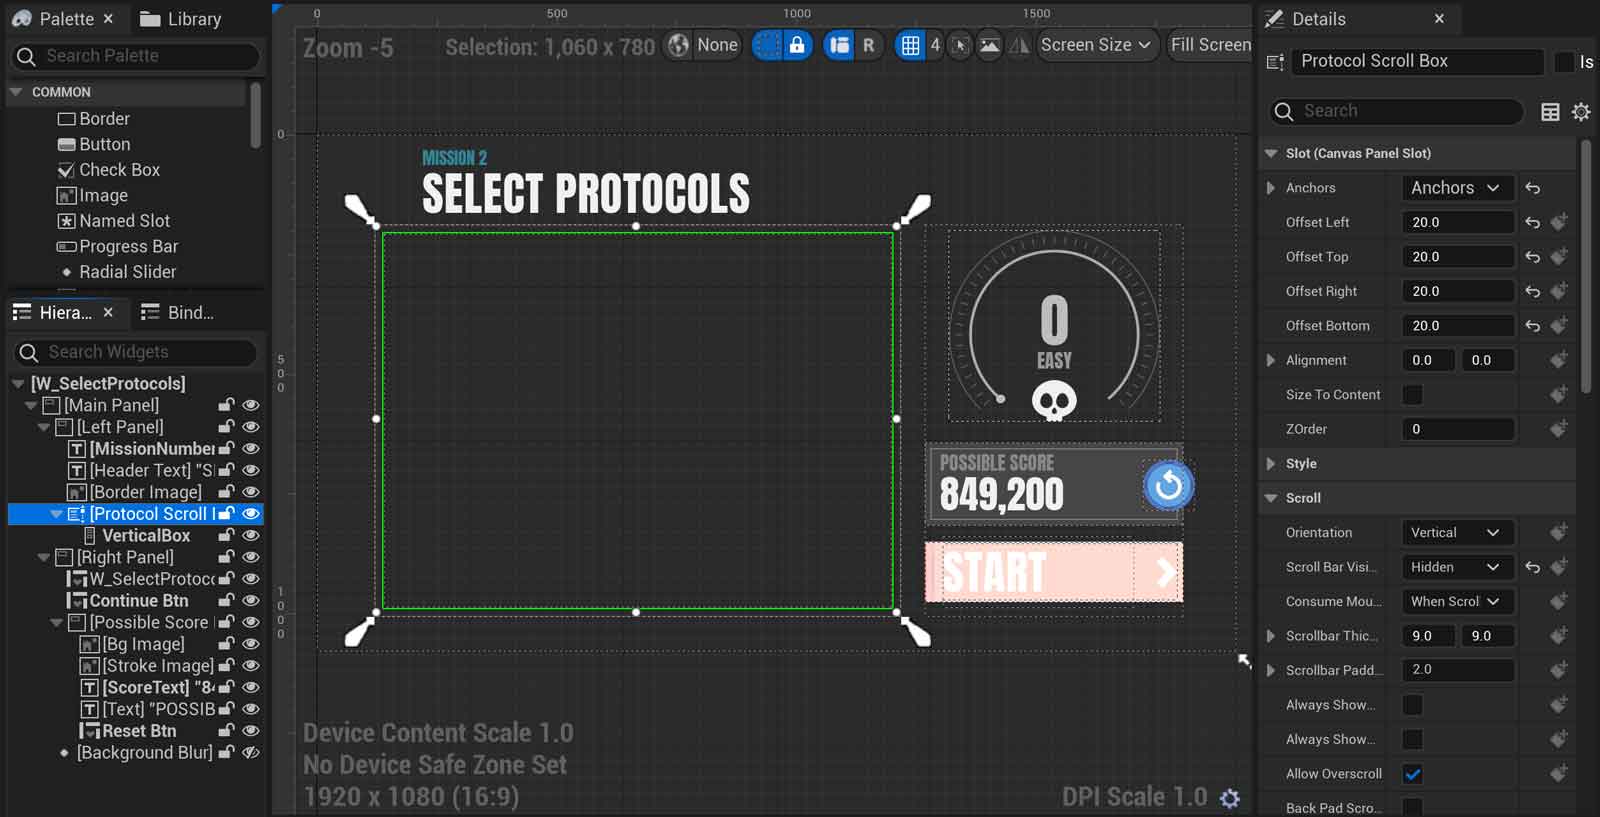Select the ScoreText tree item
Viewport: 1600px width, 817px height.
tap(148, 688)
